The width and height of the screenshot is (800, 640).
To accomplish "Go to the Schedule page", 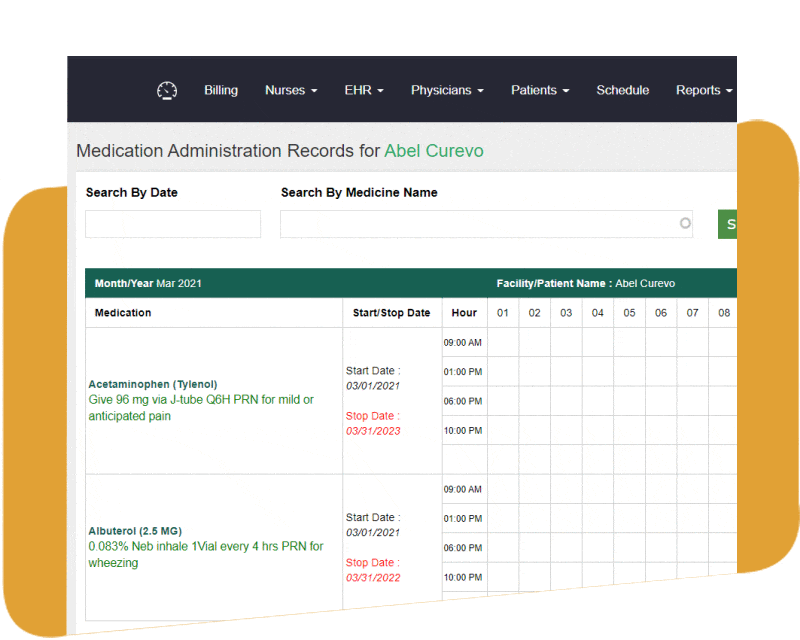I will (x=622, y=90).
